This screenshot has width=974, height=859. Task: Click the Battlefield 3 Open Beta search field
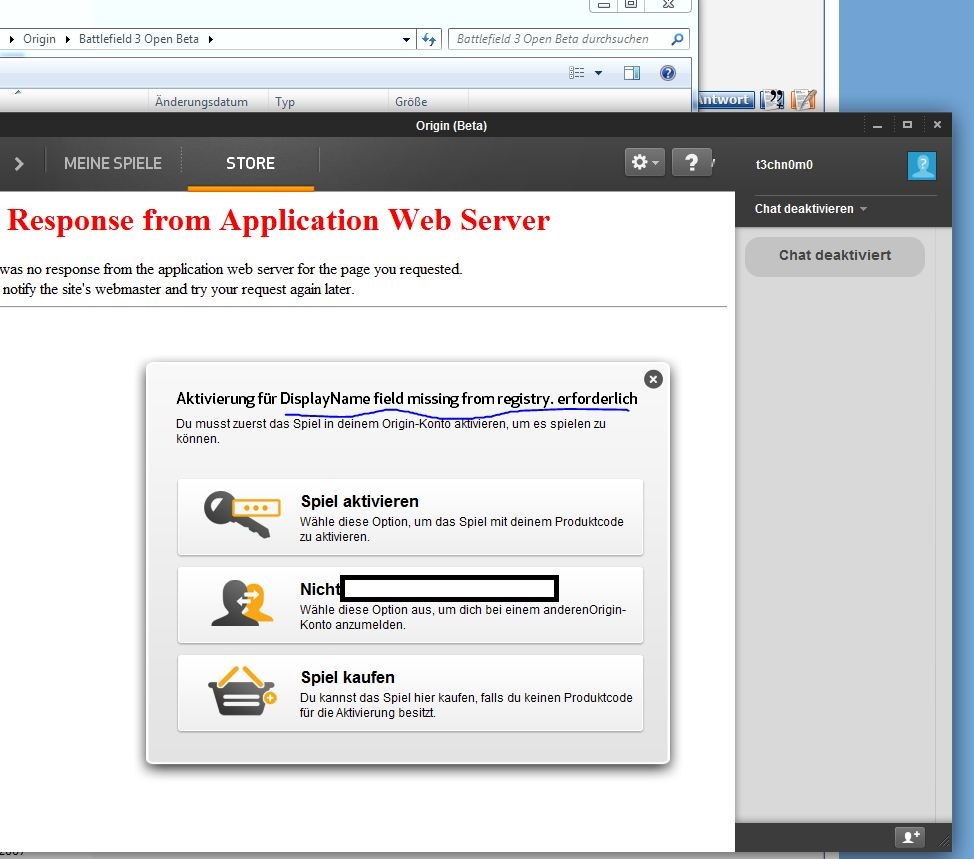click(561, 39)
